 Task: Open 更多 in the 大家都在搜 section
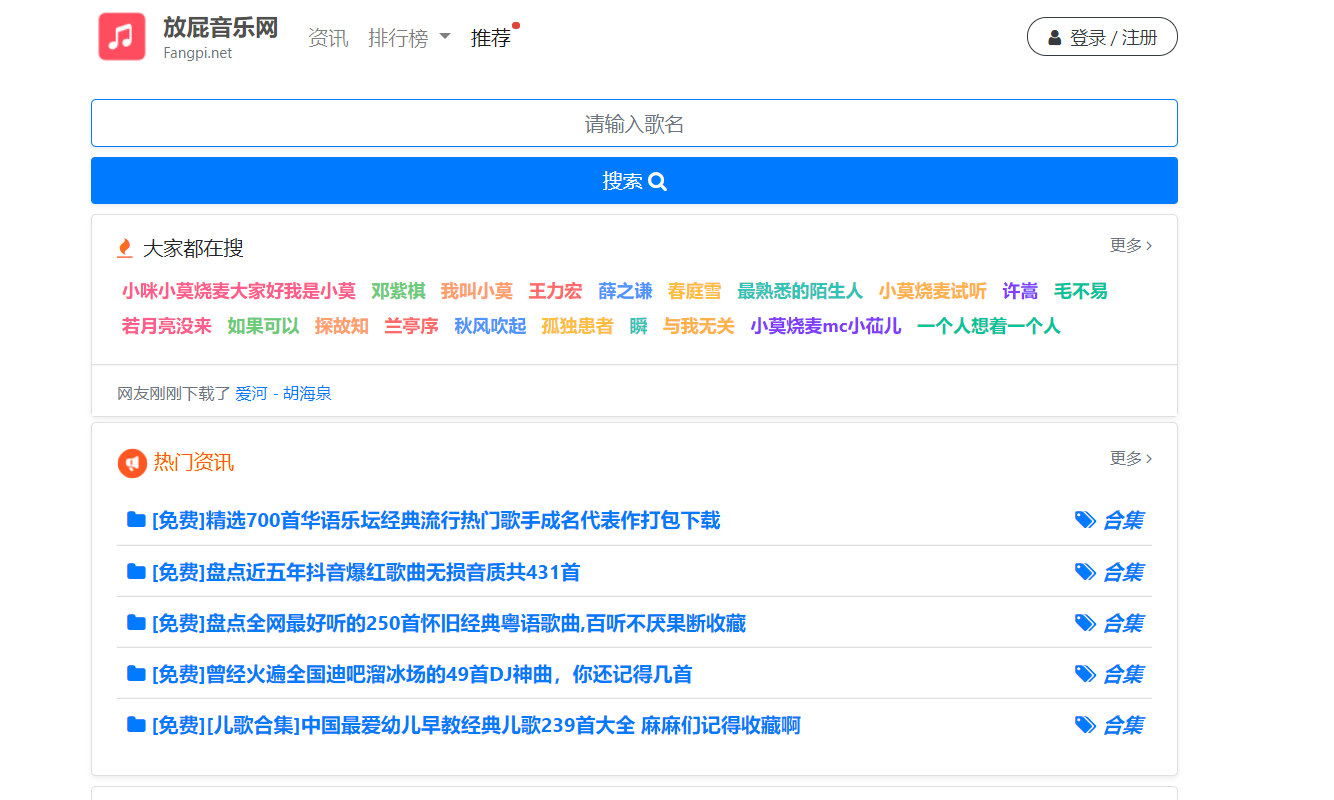point(1130,246)
